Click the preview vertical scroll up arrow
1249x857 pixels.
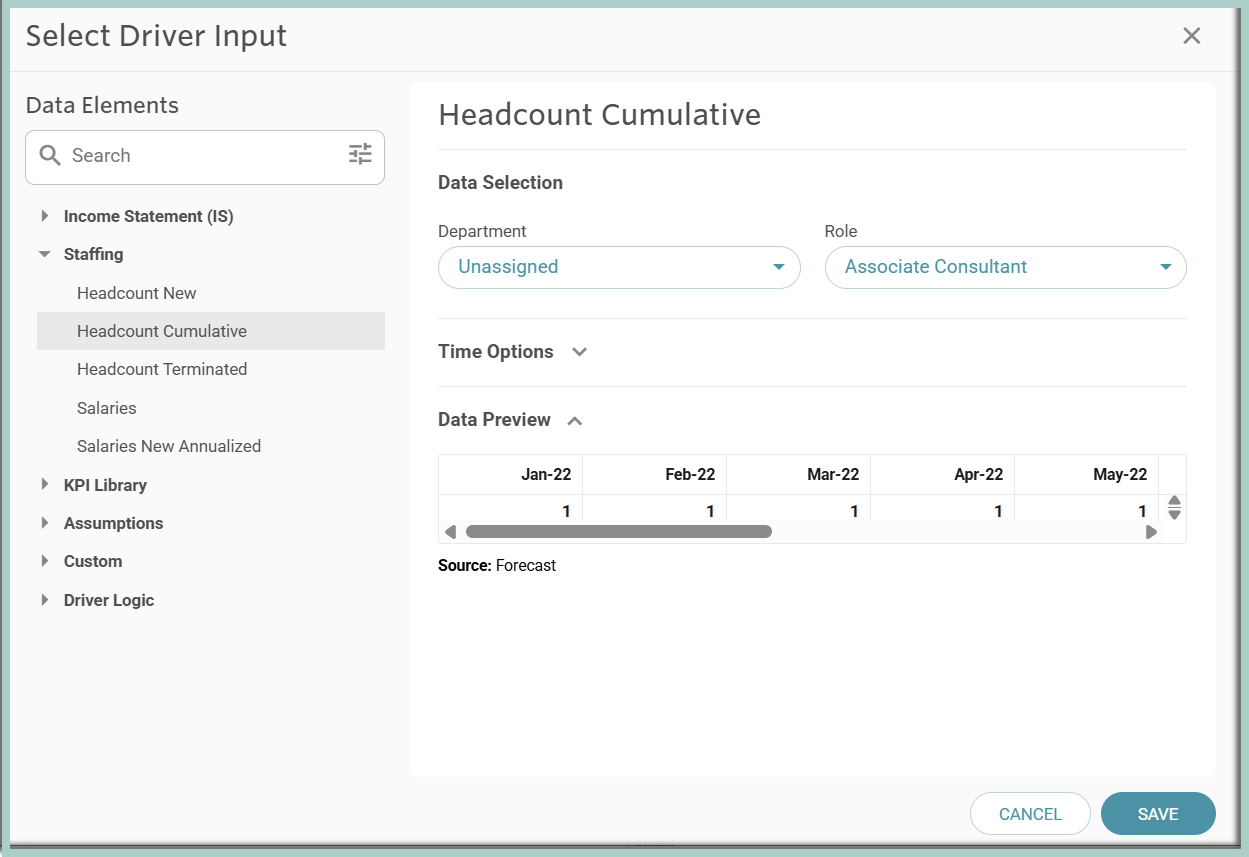coord(1175,501)
